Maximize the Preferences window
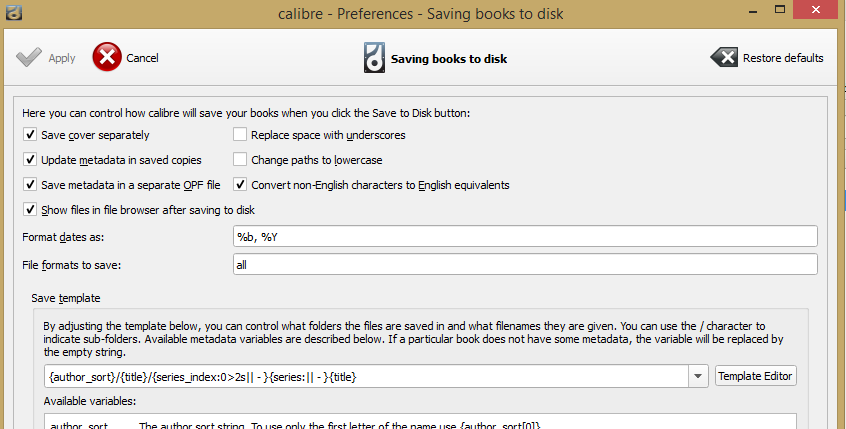This screenshot has width=846, height=429. pos(780,9)
